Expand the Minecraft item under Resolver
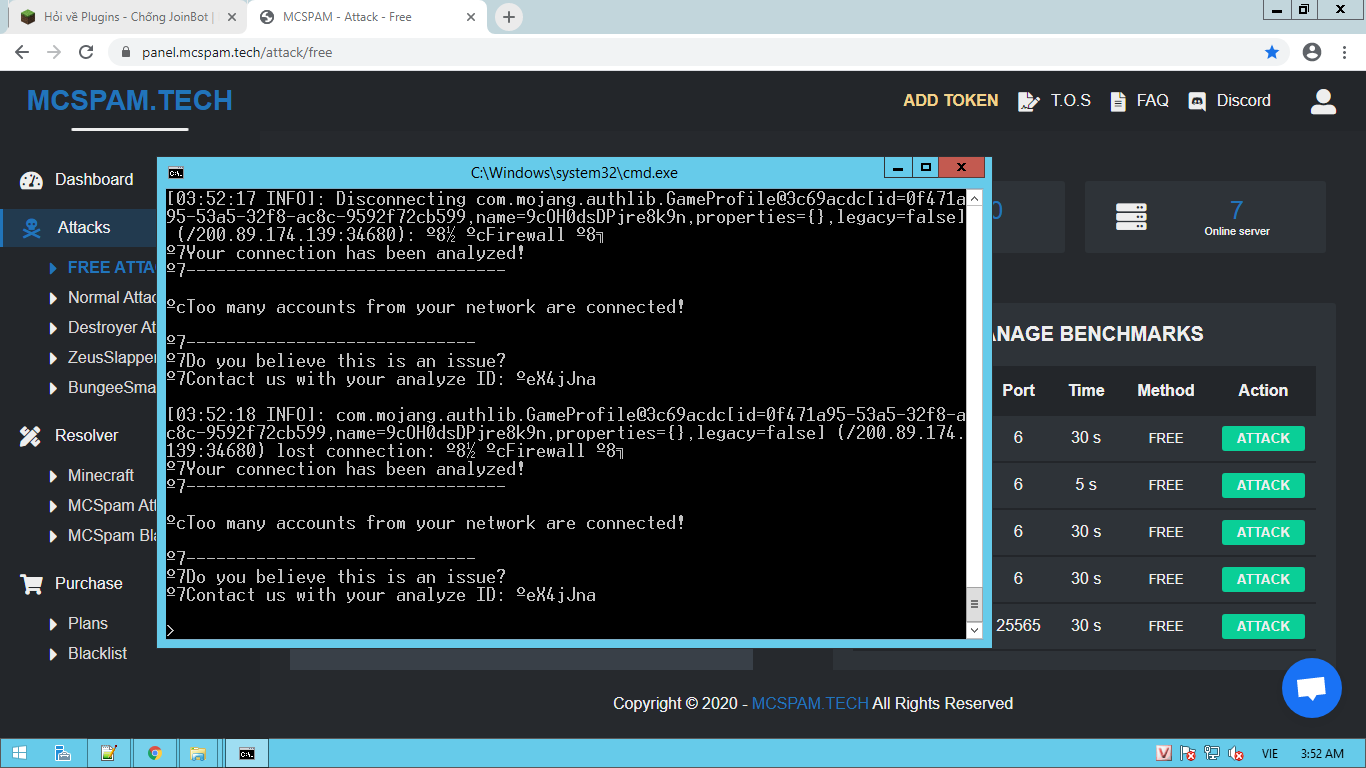This screenshot has height=768, width=1366. [x=100, y=475]
